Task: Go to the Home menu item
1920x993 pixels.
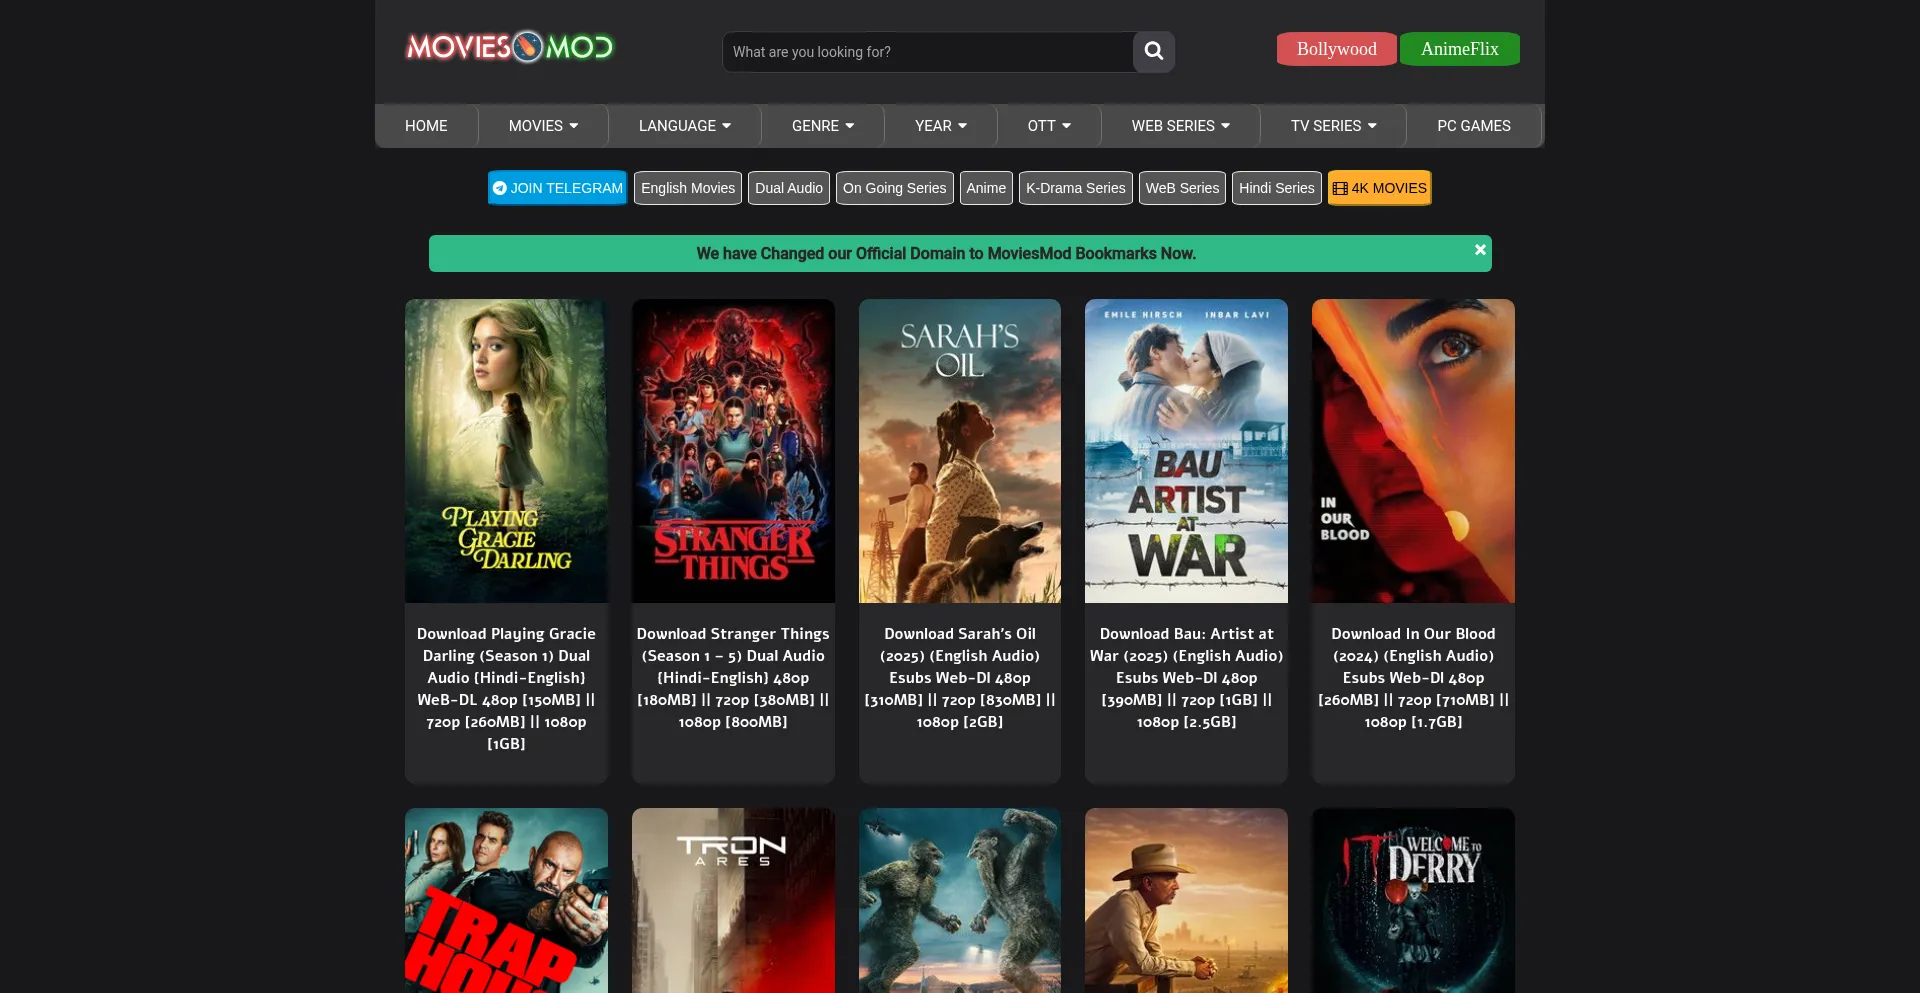Action: point(426,126)
